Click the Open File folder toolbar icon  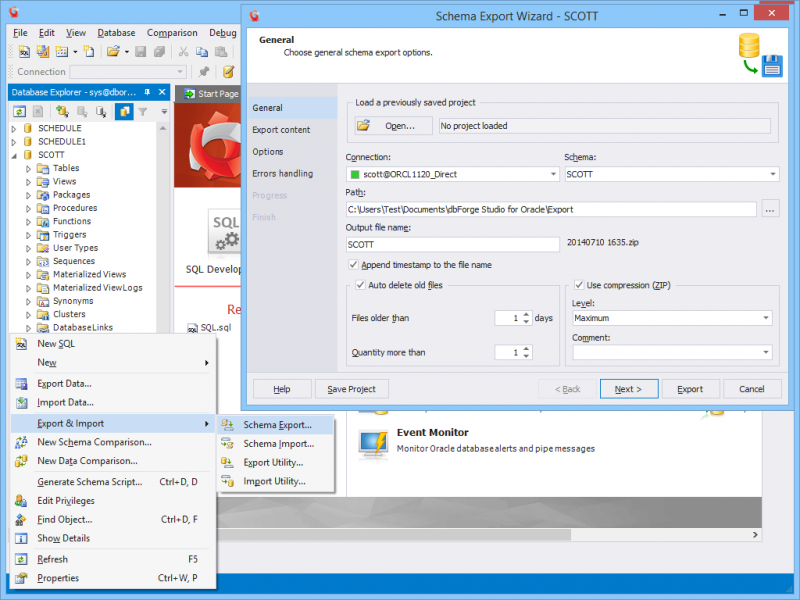[x=111, y=52]
